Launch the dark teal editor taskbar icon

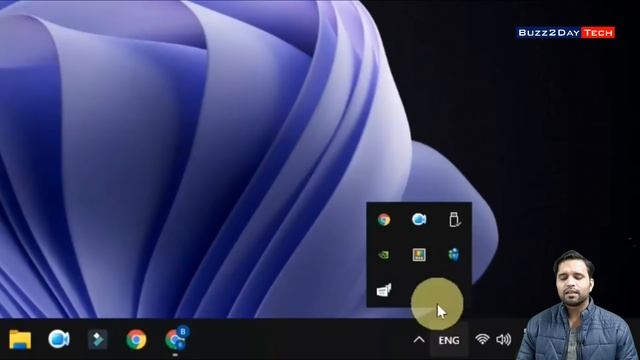tap(98, 339)
